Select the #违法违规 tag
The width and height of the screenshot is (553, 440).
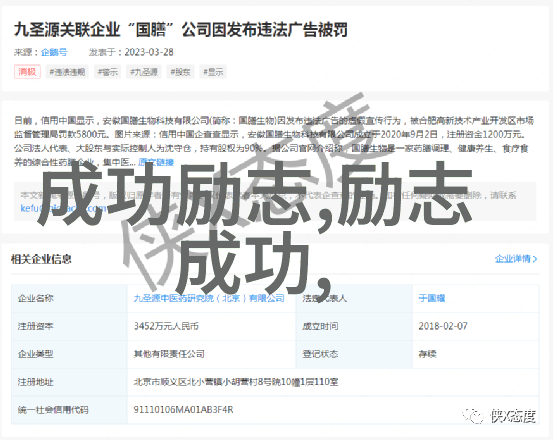point(67,72)
